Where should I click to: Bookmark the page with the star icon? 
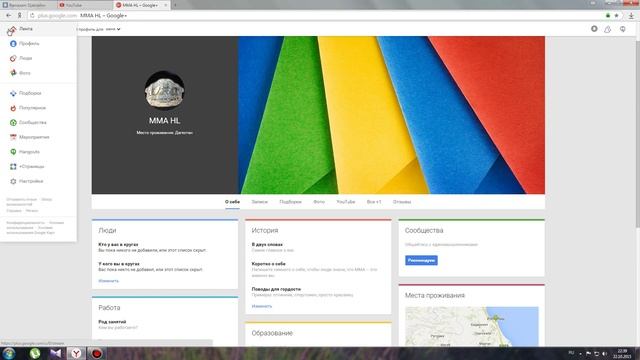click(616, 16)
